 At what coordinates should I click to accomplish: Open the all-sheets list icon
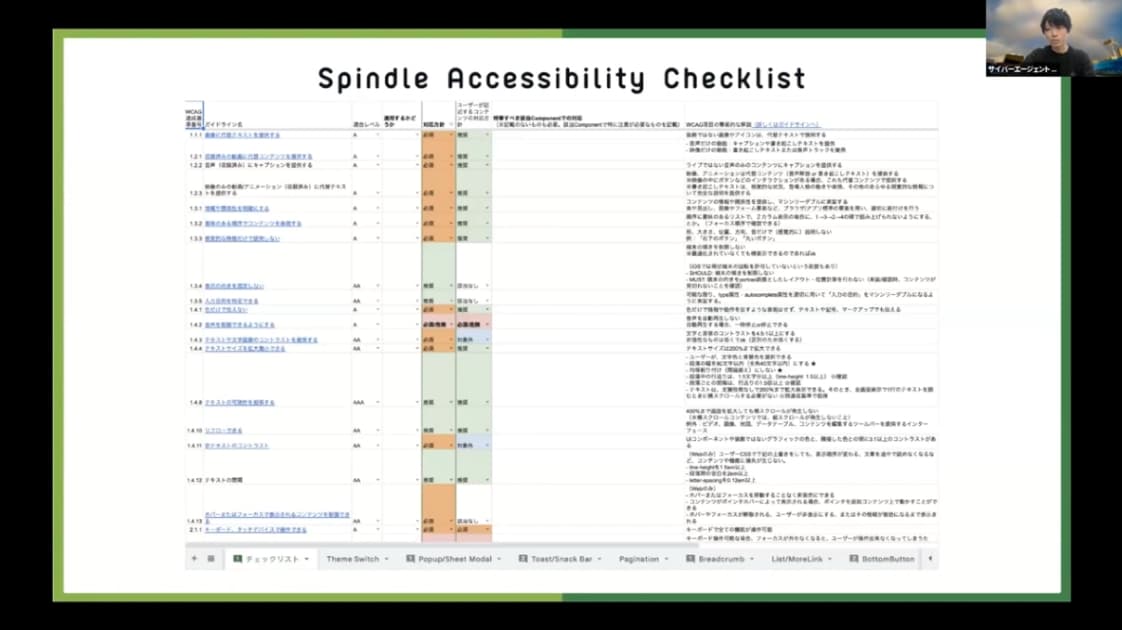[211, 558]
